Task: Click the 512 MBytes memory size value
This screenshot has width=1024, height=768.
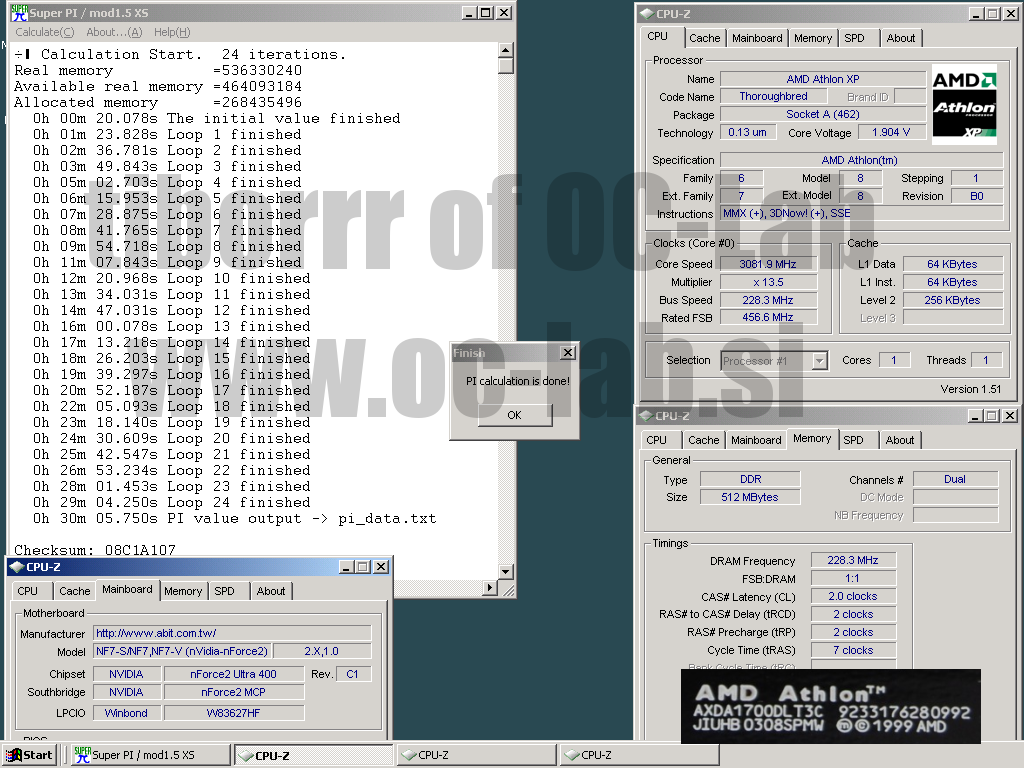Action: [750, 497]
